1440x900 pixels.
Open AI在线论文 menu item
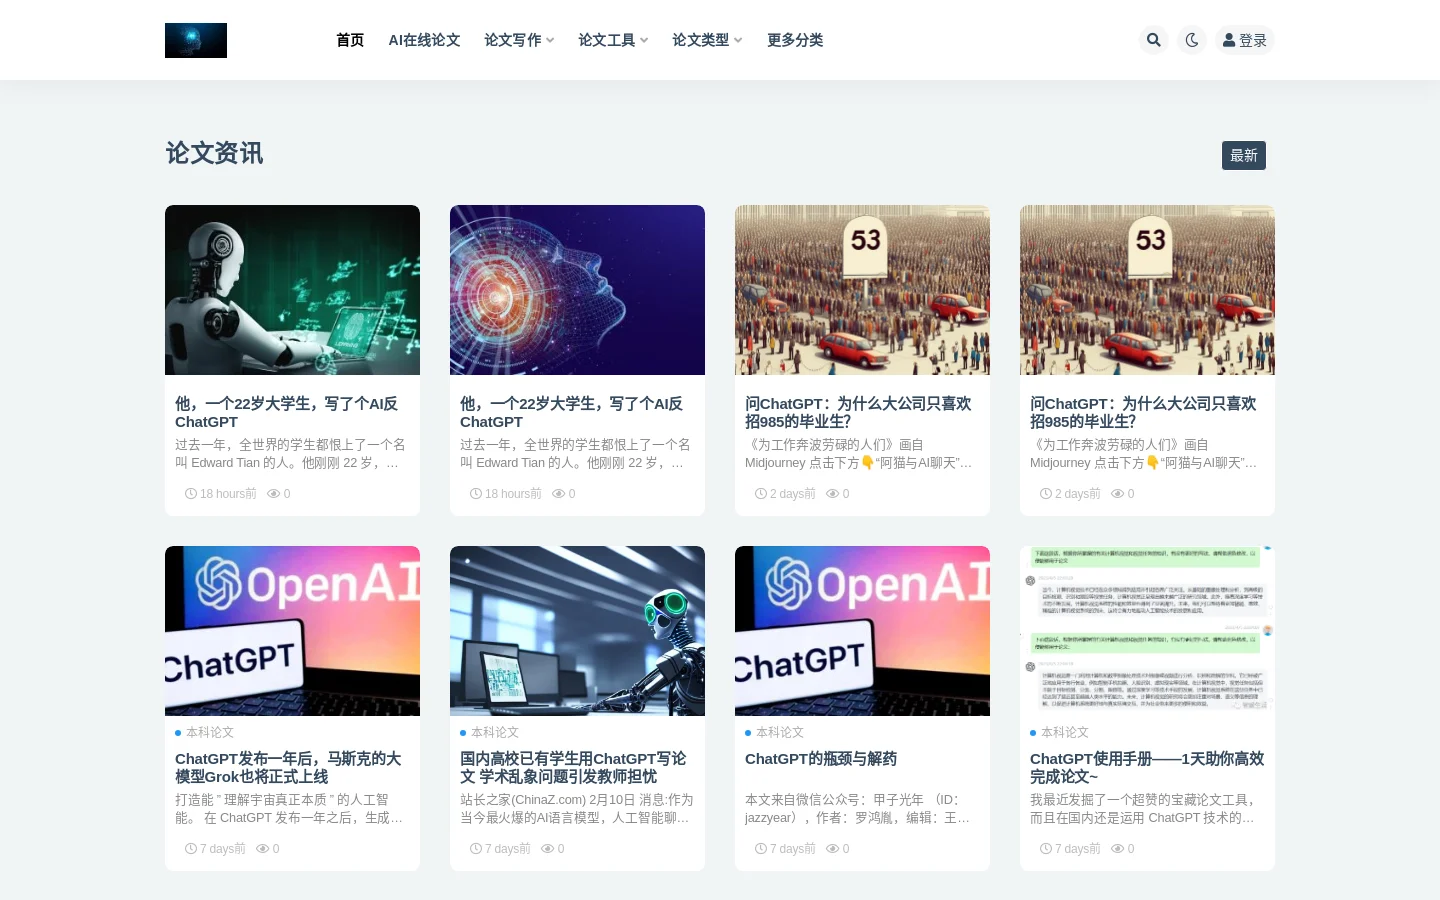(x=424, y=40)
